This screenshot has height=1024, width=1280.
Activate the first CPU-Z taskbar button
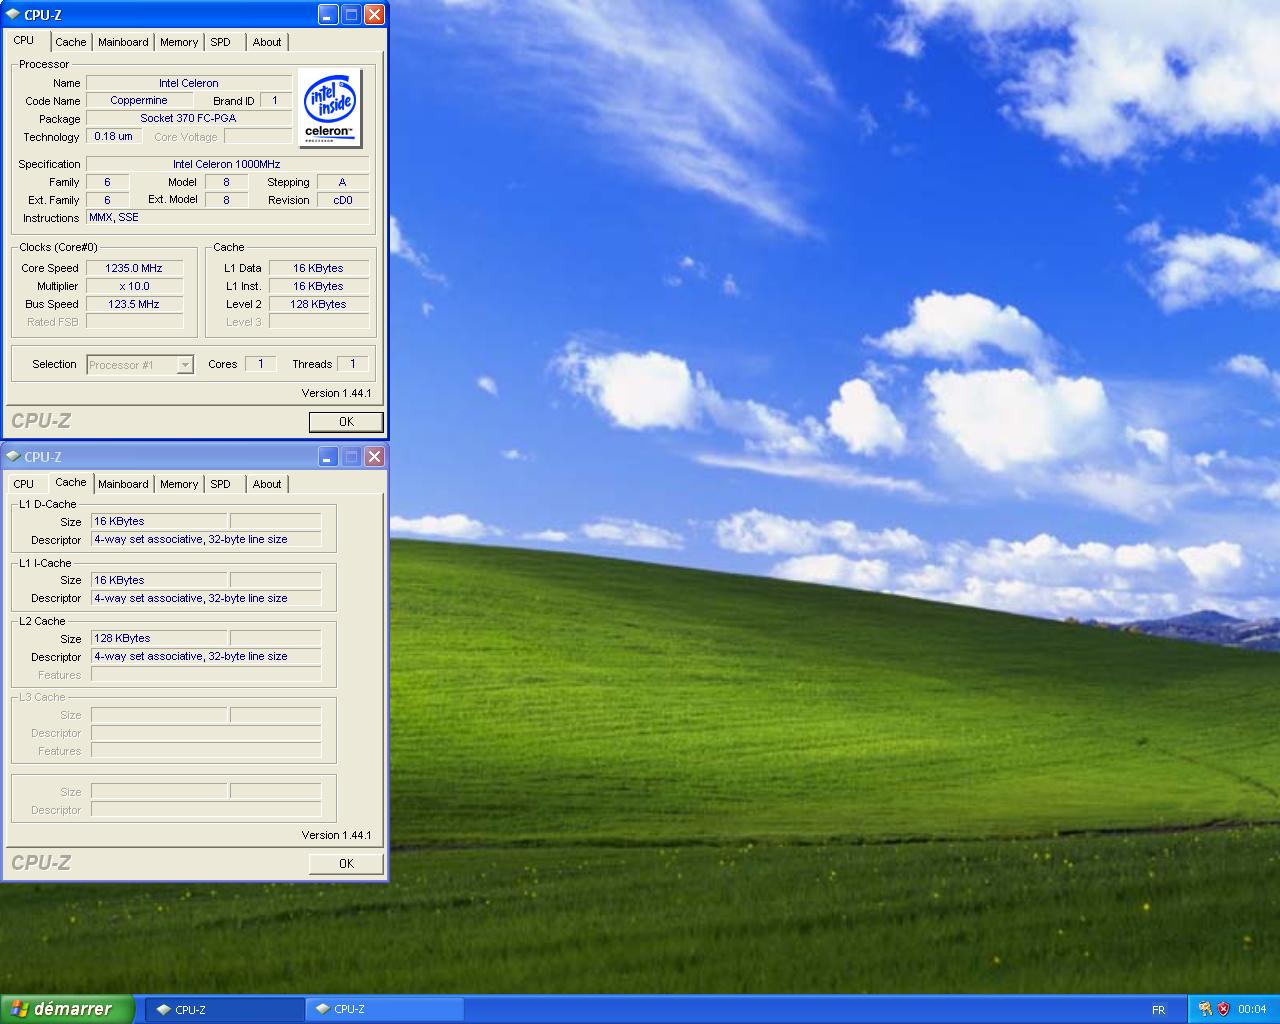(225, 1010)
